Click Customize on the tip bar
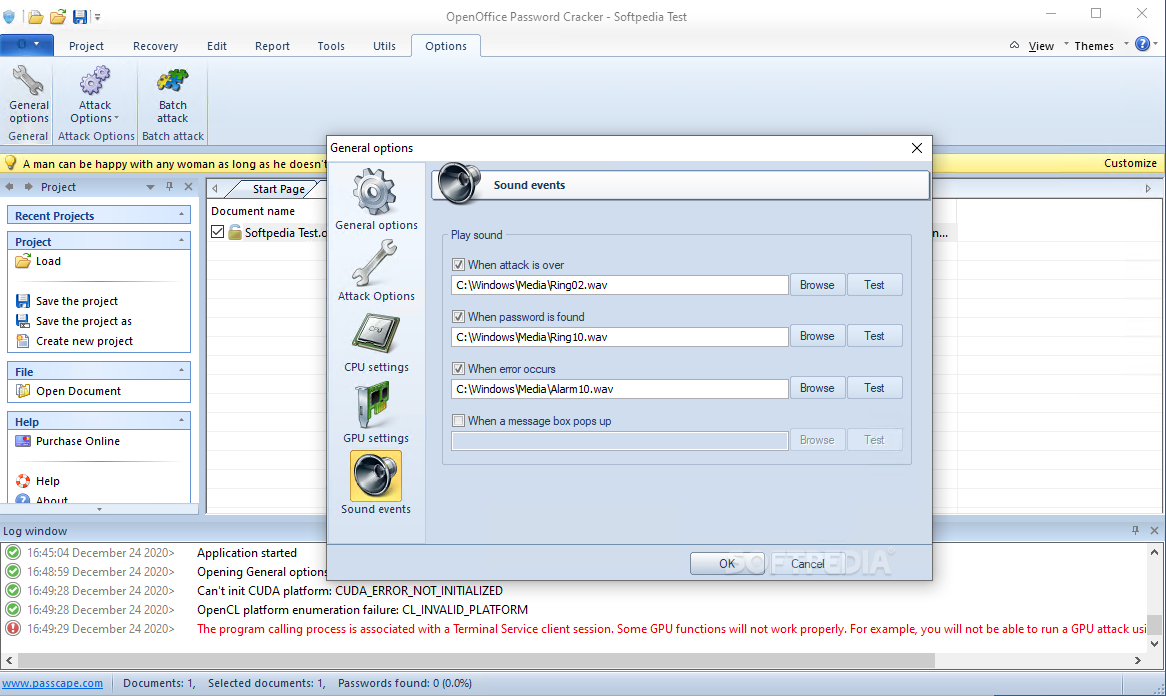1166x696 pixels. 1130,163
